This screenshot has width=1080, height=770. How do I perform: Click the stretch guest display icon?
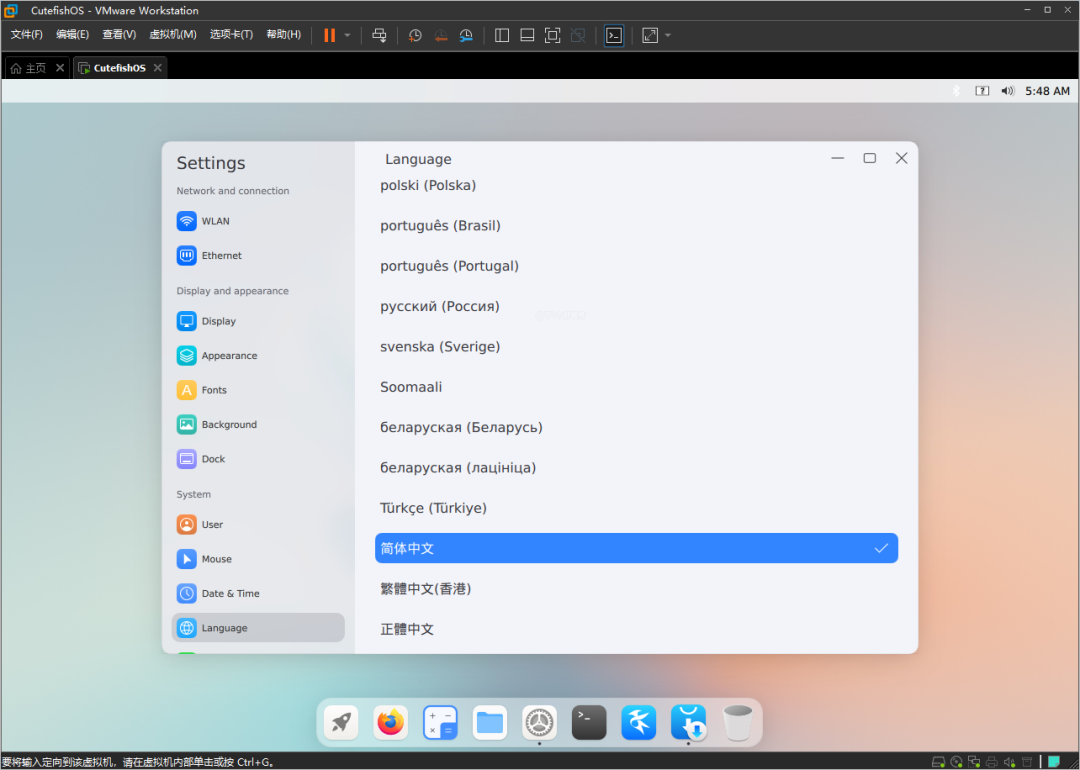(650, 35)
